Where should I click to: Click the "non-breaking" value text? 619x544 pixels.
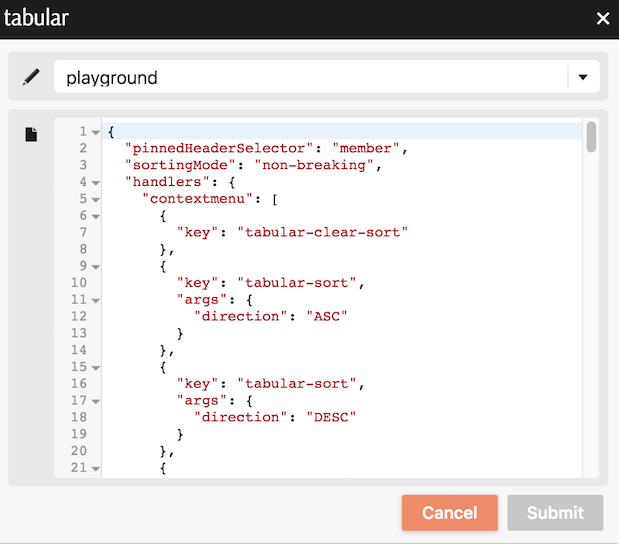pyautogui.click(x=314, y=165)
